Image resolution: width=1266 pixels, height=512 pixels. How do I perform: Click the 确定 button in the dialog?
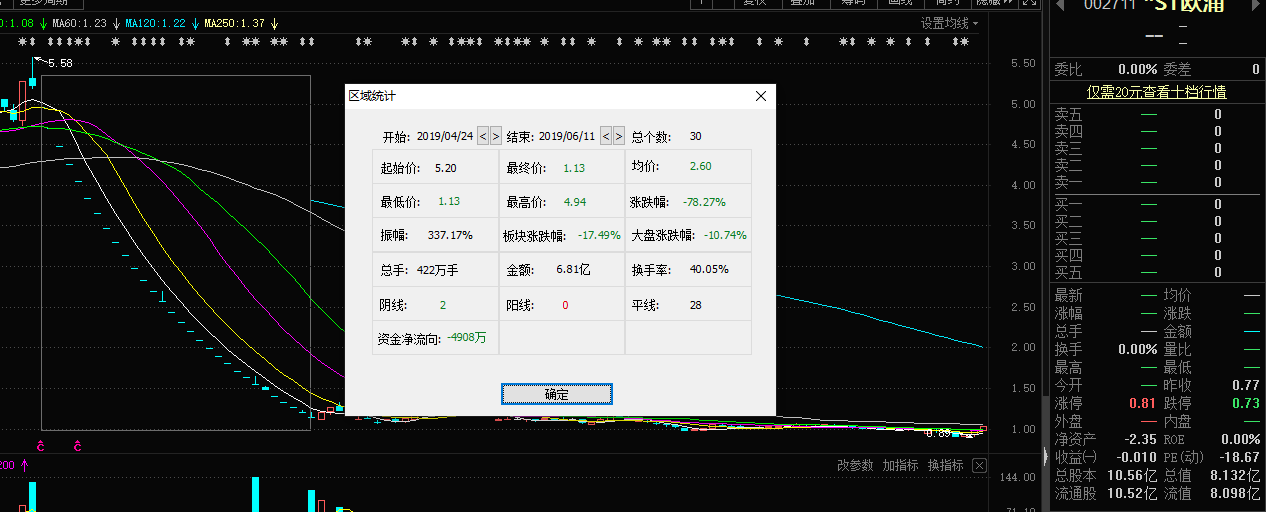[x=556, y=394]
